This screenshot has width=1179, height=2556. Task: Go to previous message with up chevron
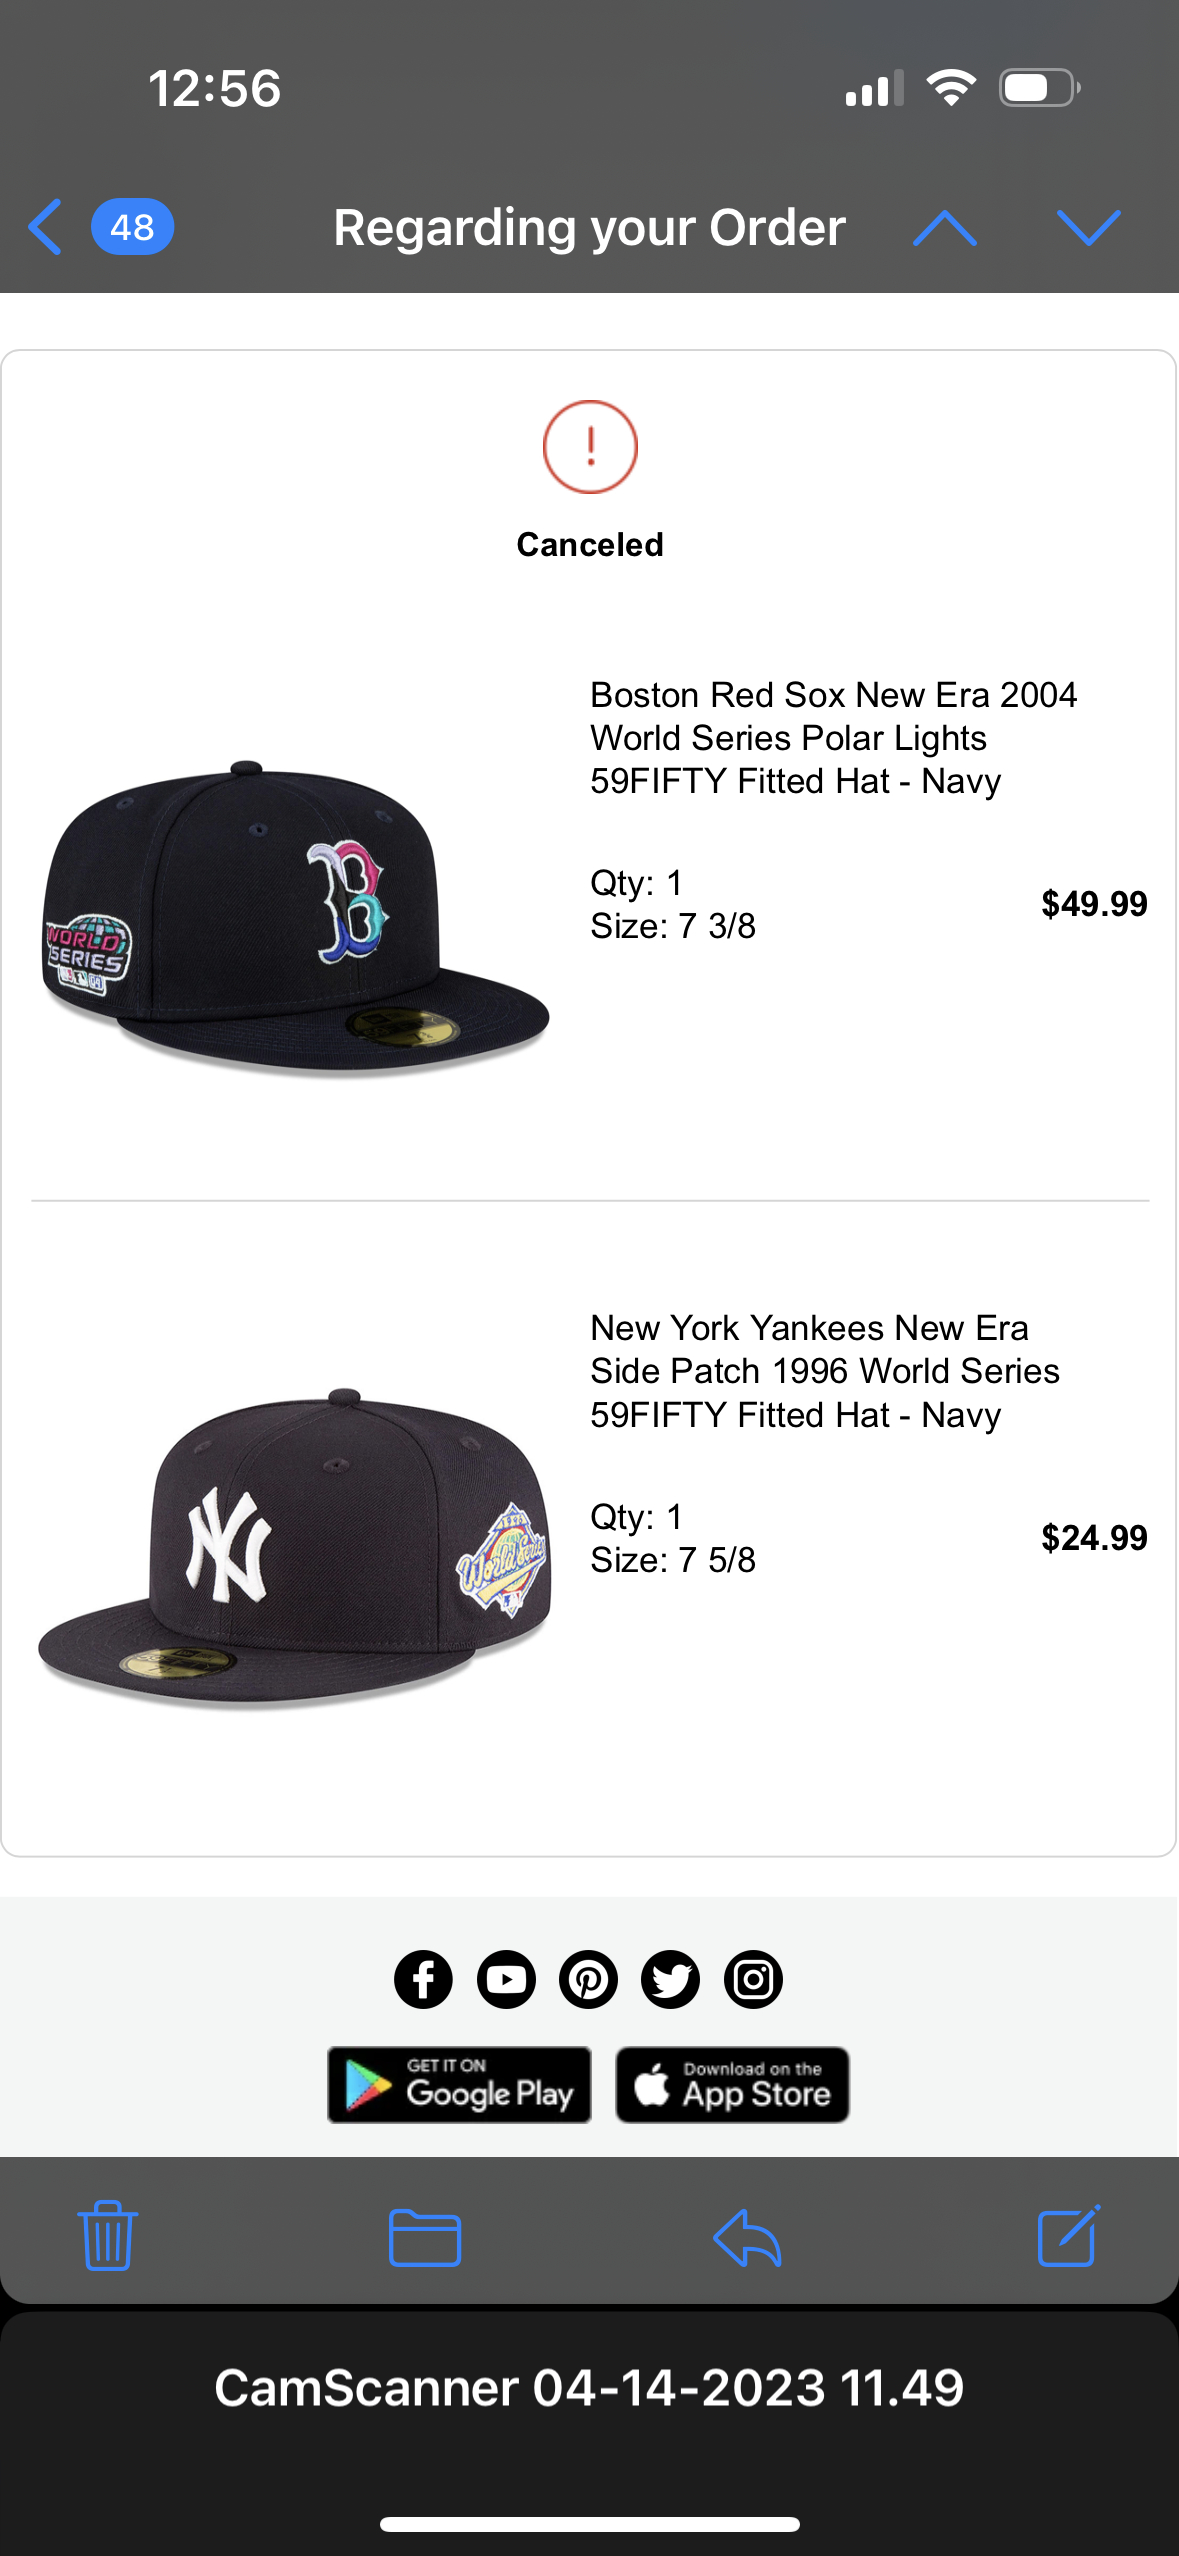[944, 228]
